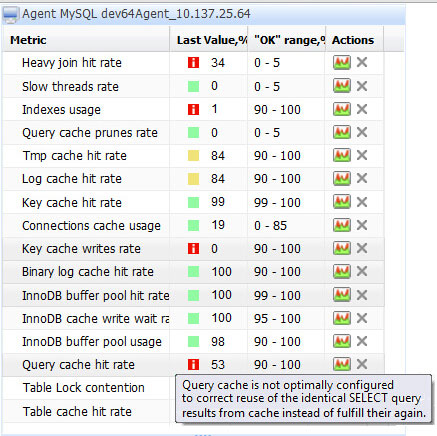437x436 pixels.
Task: Open chart for InnoDB cache write wait rate
Action: pos(342,318)
